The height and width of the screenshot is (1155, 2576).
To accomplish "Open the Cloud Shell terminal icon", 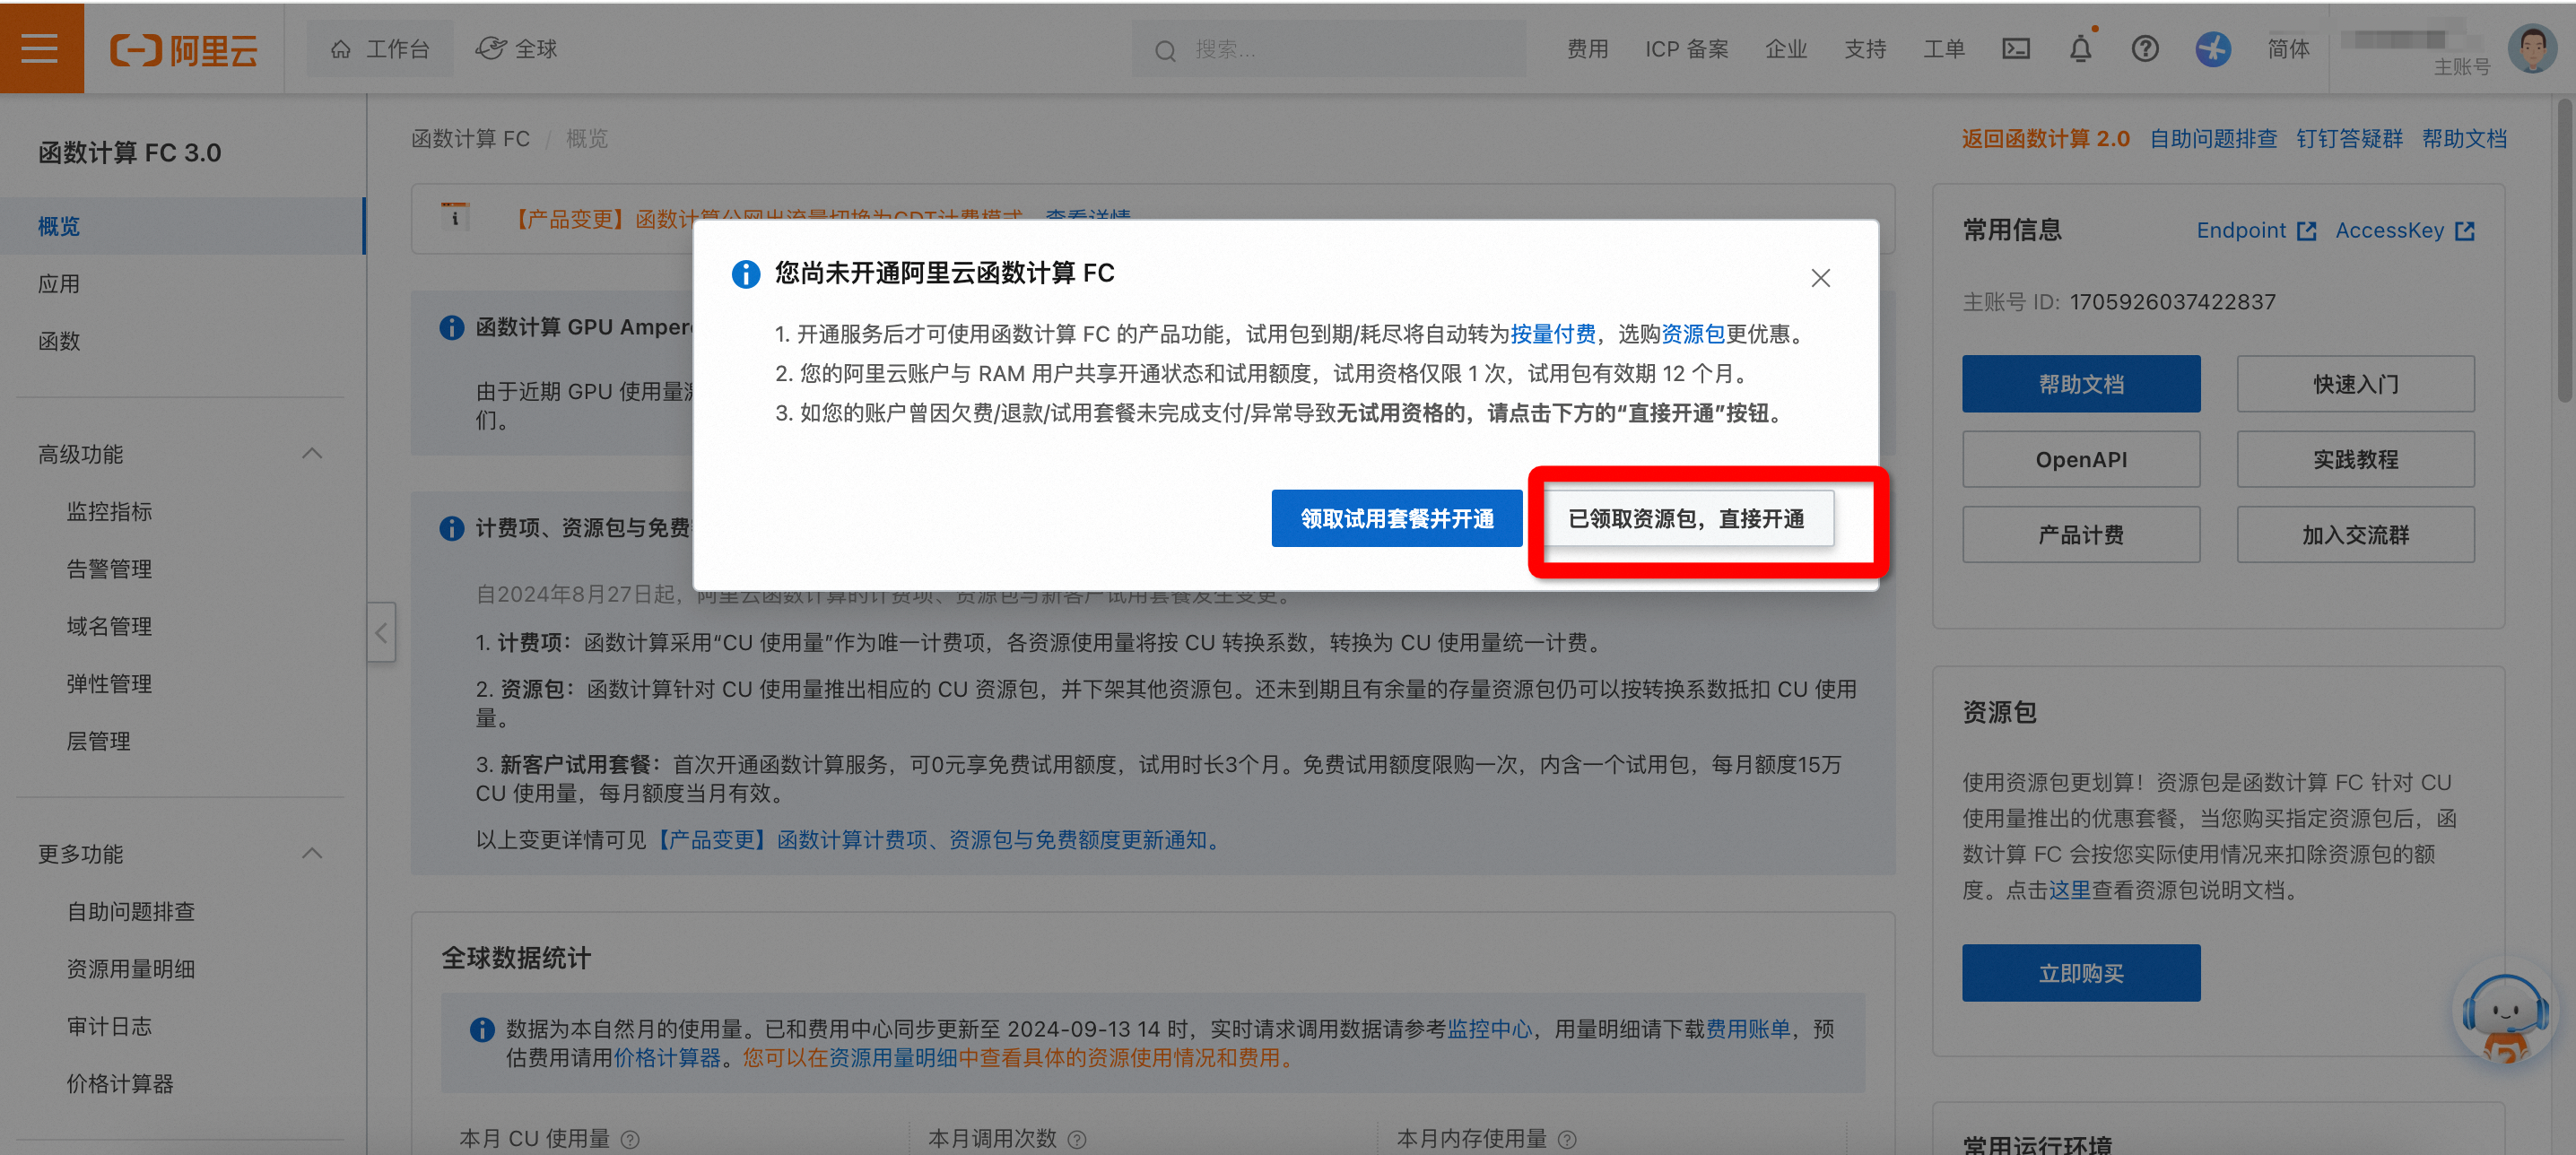I will (2015, 49).
